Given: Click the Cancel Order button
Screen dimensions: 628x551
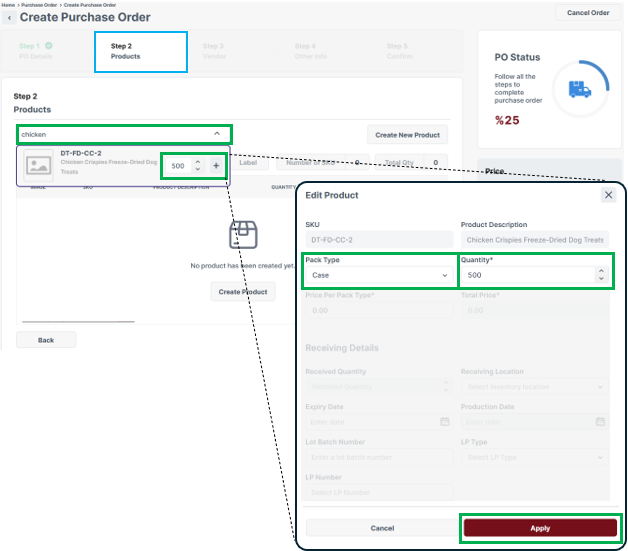Looking at the screenshot, I should point(587,13).
